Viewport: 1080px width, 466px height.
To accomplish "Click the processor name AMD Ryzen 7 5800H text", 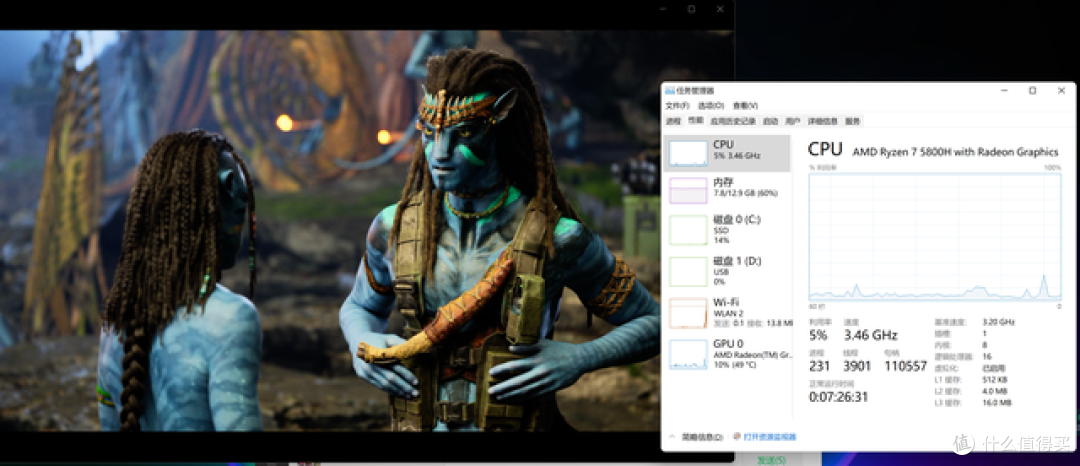I will [x=955, y=152].
